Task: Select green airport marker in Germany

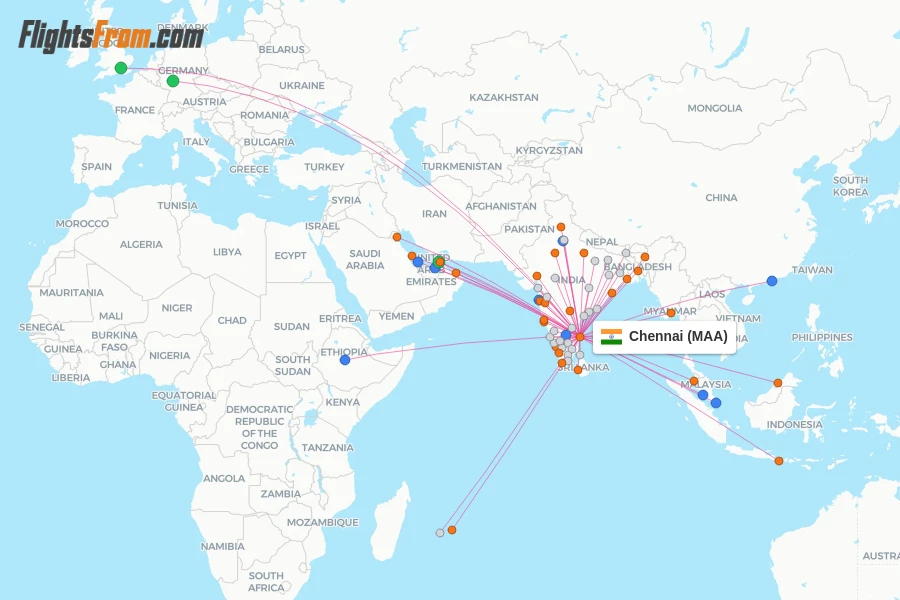Action: [x=173, y=82]
